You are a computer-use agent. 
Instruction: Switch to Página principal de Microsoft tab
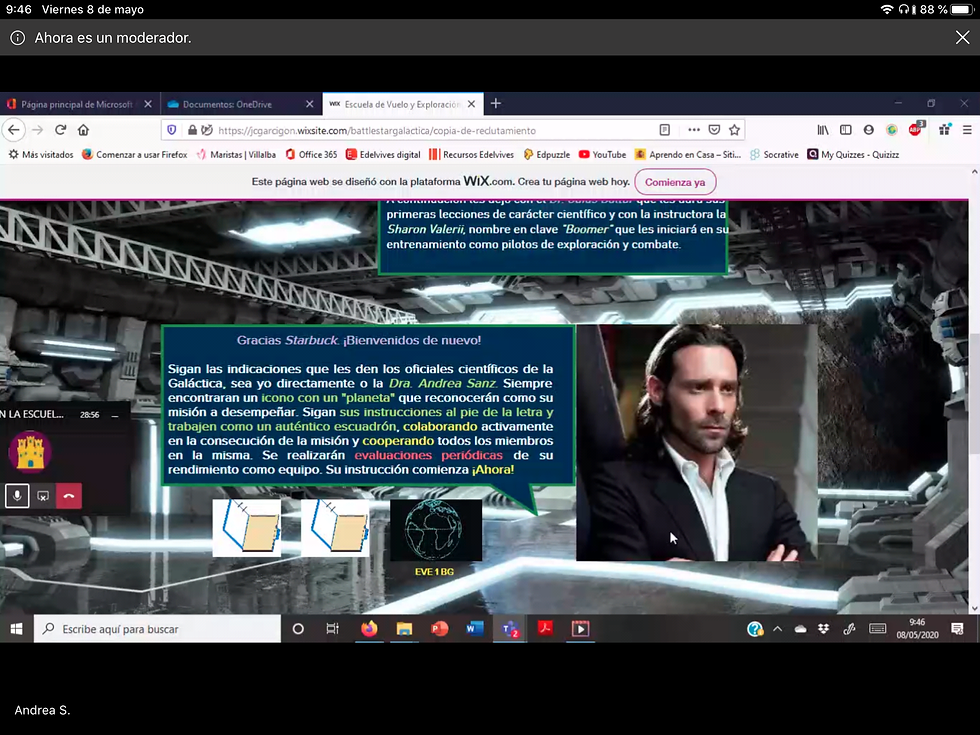pos(79,104)
